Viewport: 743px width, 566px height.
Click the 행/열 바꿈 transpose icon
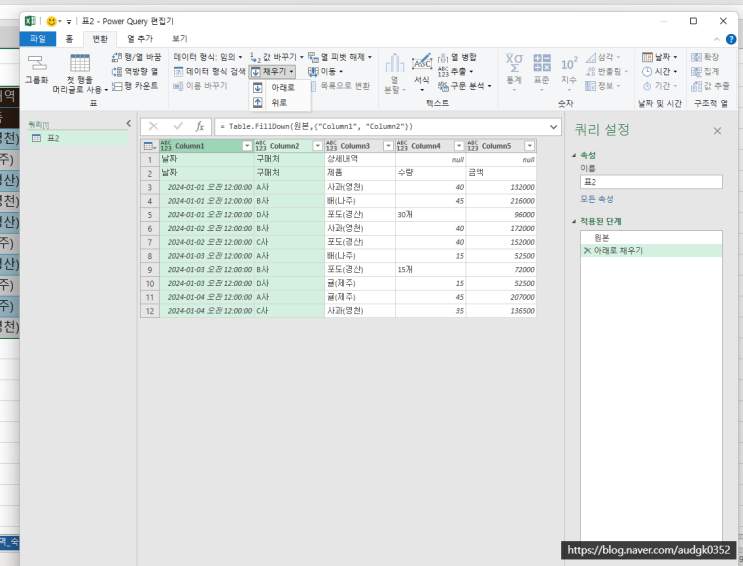117,57
